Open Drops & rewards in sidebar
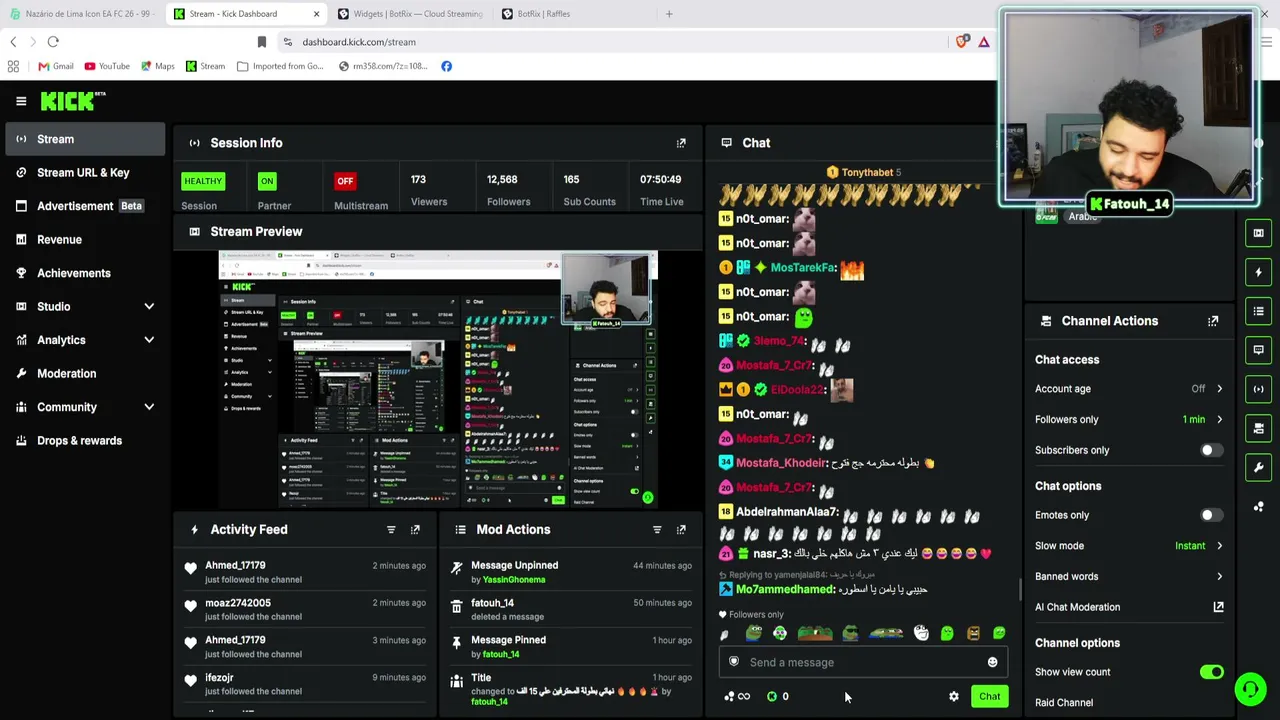The width and height of the screenshot is (1280, 720). [85, 441]
